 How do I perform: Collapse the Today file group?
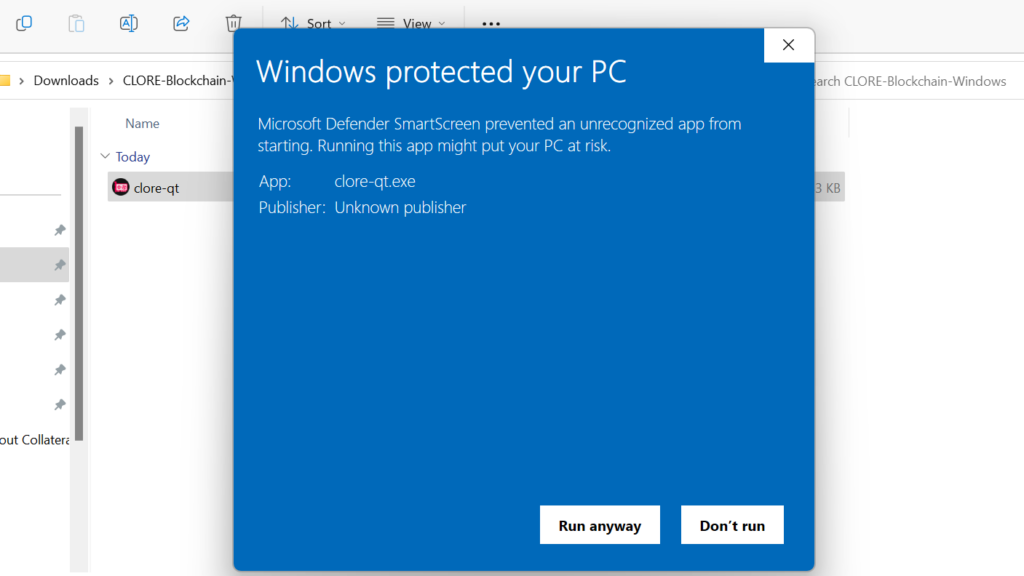[x=105, y=157]
